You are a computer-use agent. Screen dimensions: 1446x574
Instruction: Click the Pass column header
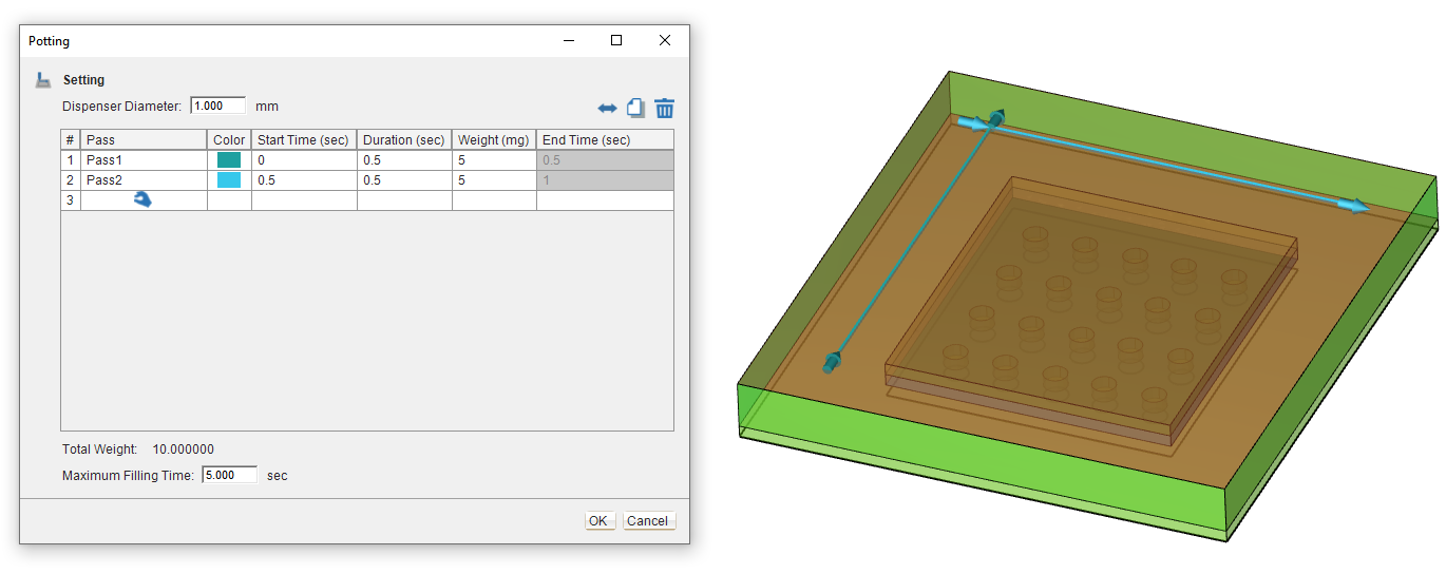tap(144, 140)
